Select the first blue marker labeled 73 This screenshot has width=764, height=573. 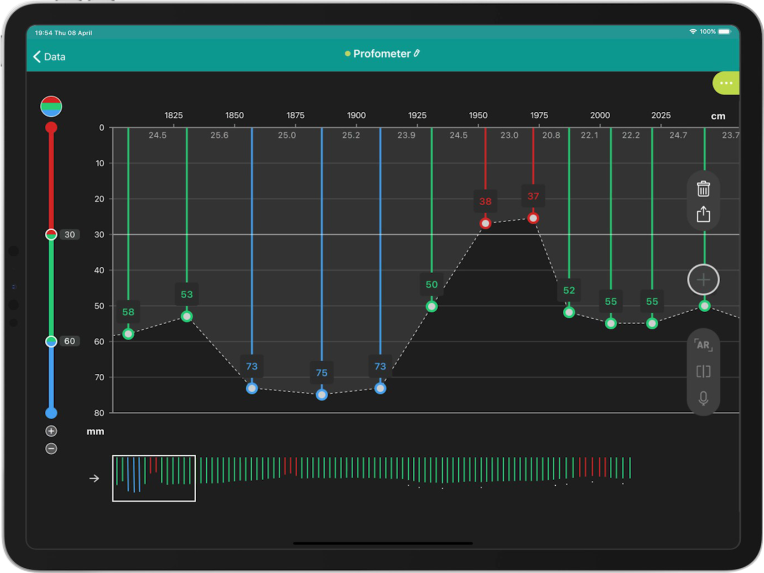[251, 388]
